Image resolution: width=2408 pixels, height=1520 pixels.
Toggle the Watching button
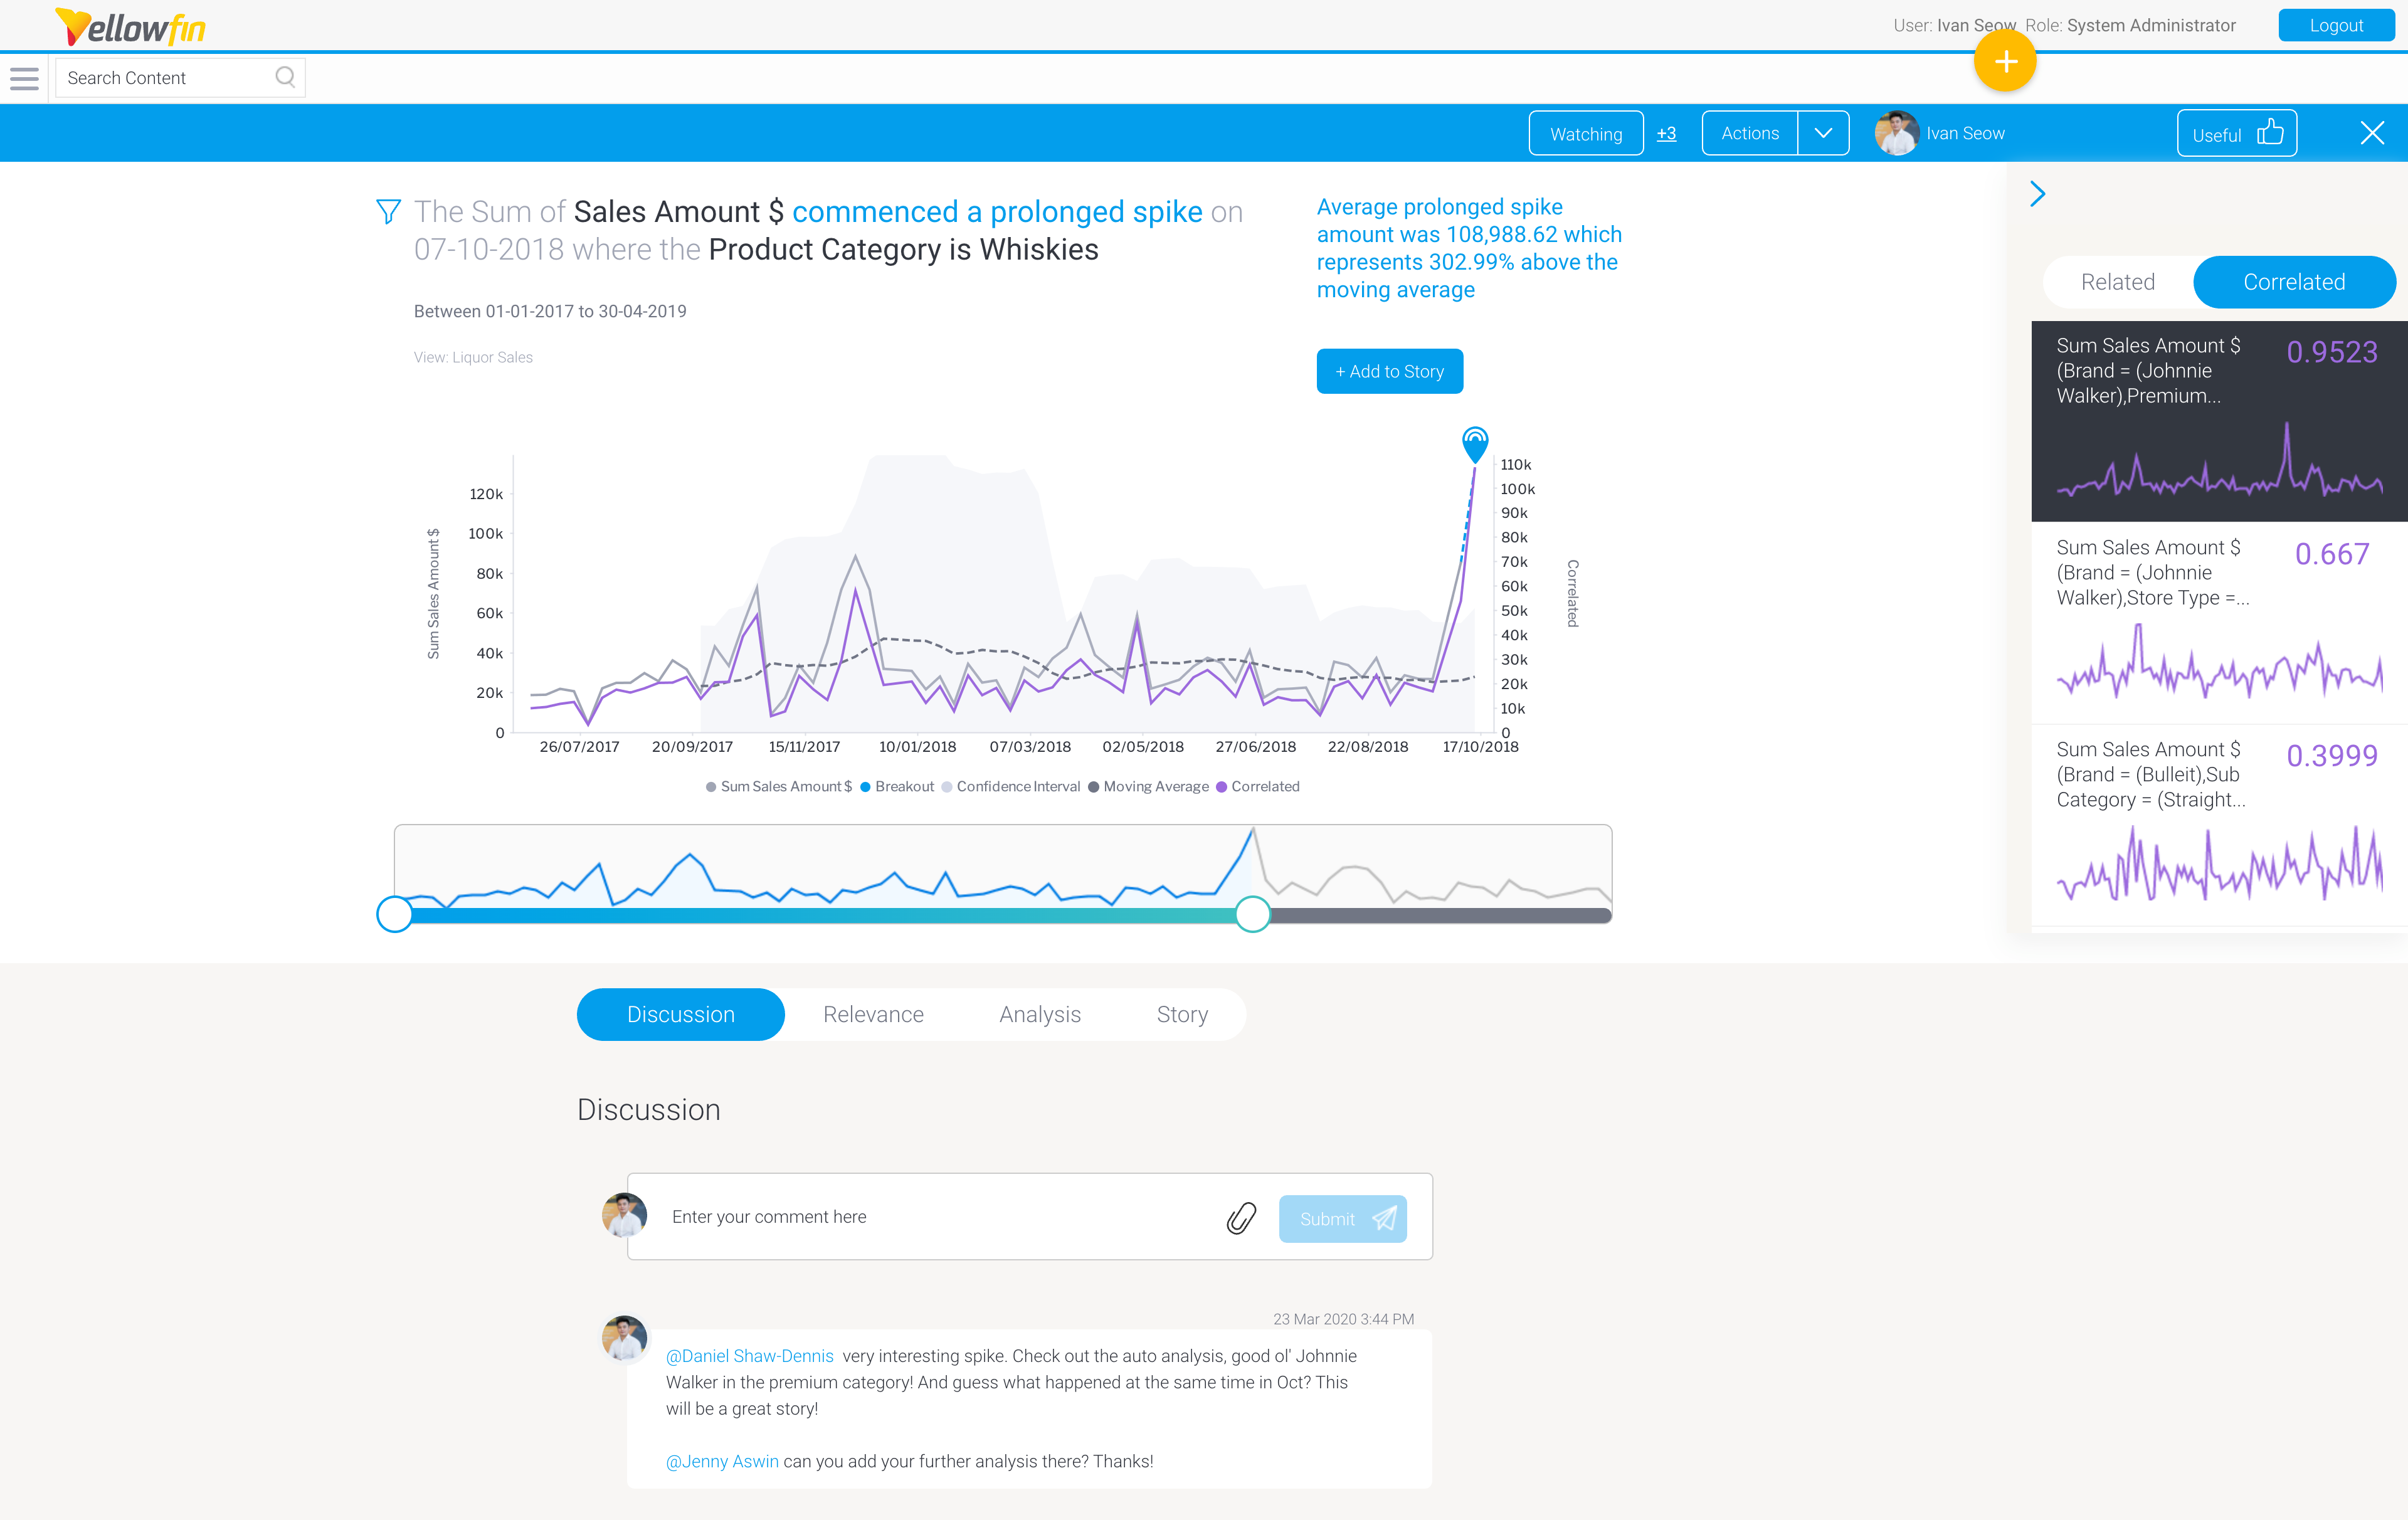1585,134
